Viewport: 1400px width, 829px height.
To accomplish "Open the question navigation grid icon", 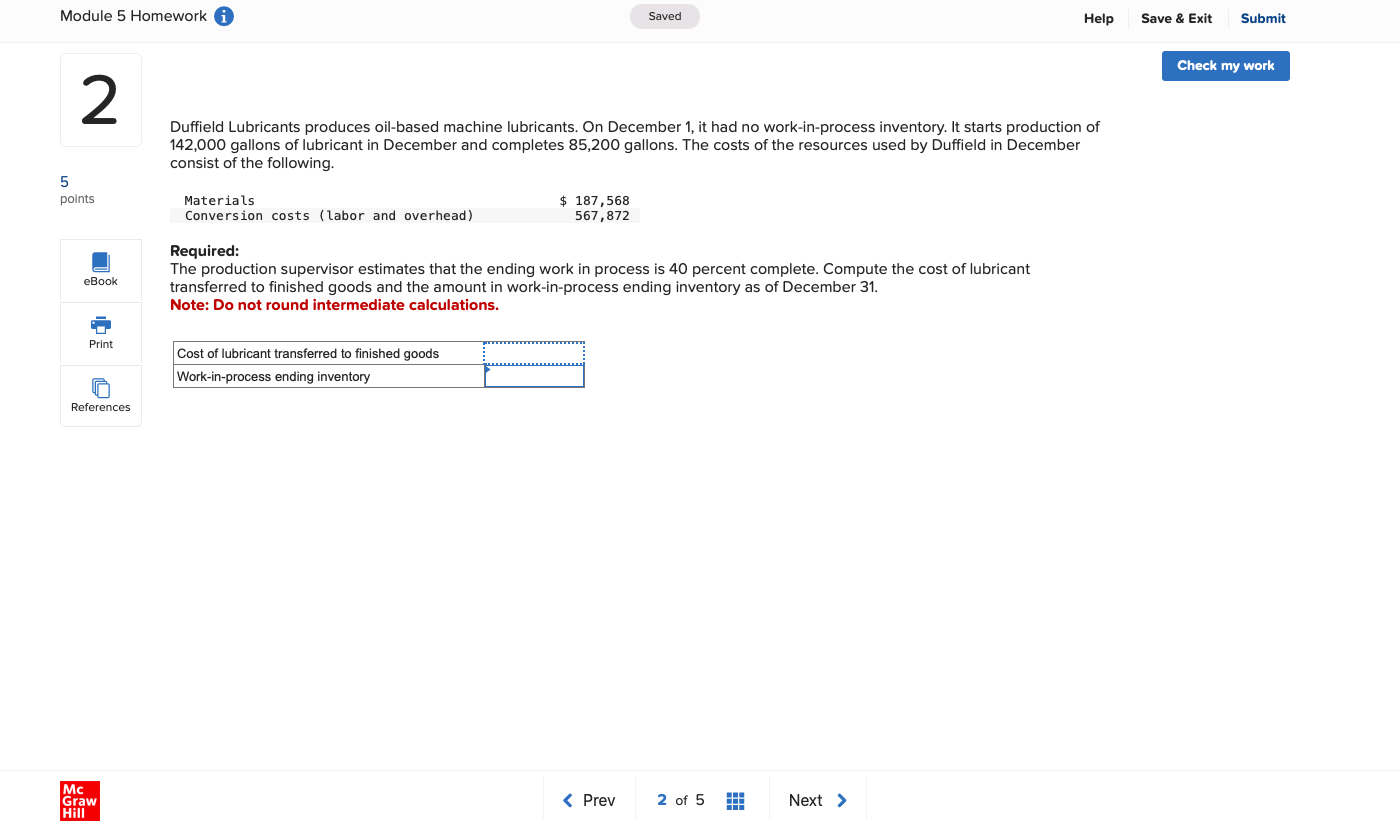I will [735, 800].
